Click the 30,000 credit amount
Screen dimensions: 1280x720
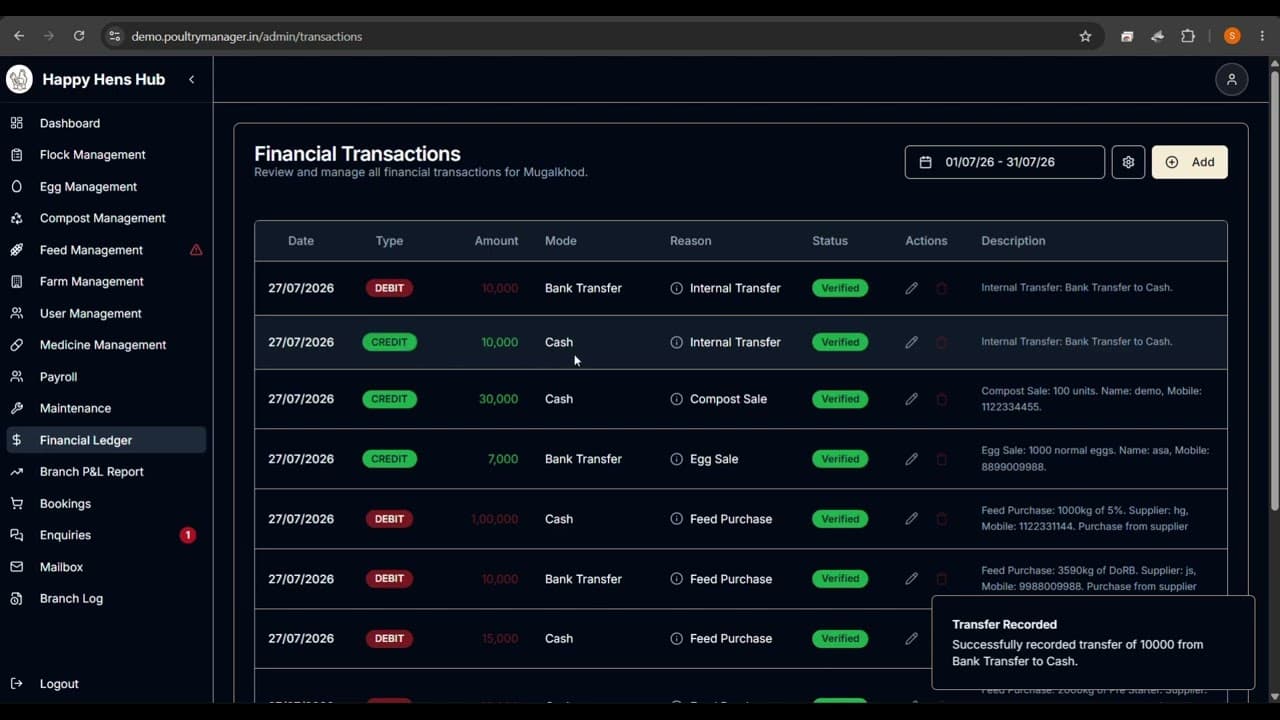[x=498, y=399]
